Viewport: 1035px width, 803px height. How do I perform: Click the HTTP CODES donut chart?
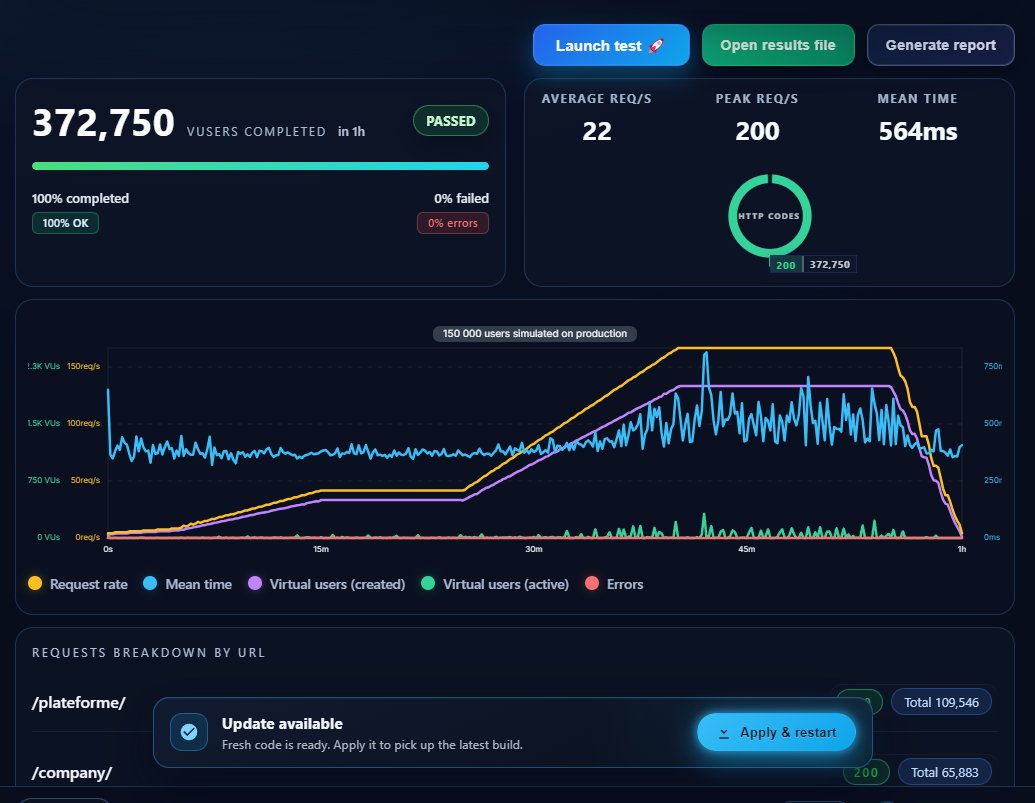(770, 216)
